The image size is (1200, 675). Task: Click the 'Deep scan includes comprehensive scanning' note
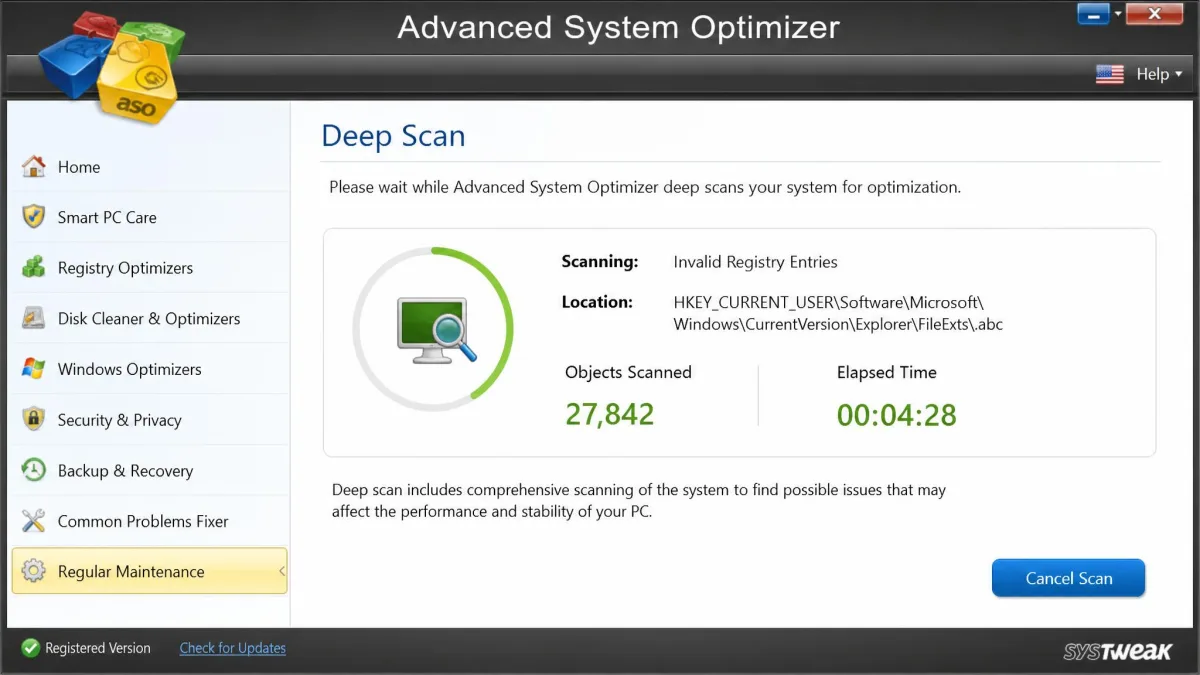click(x=639, y=501)
